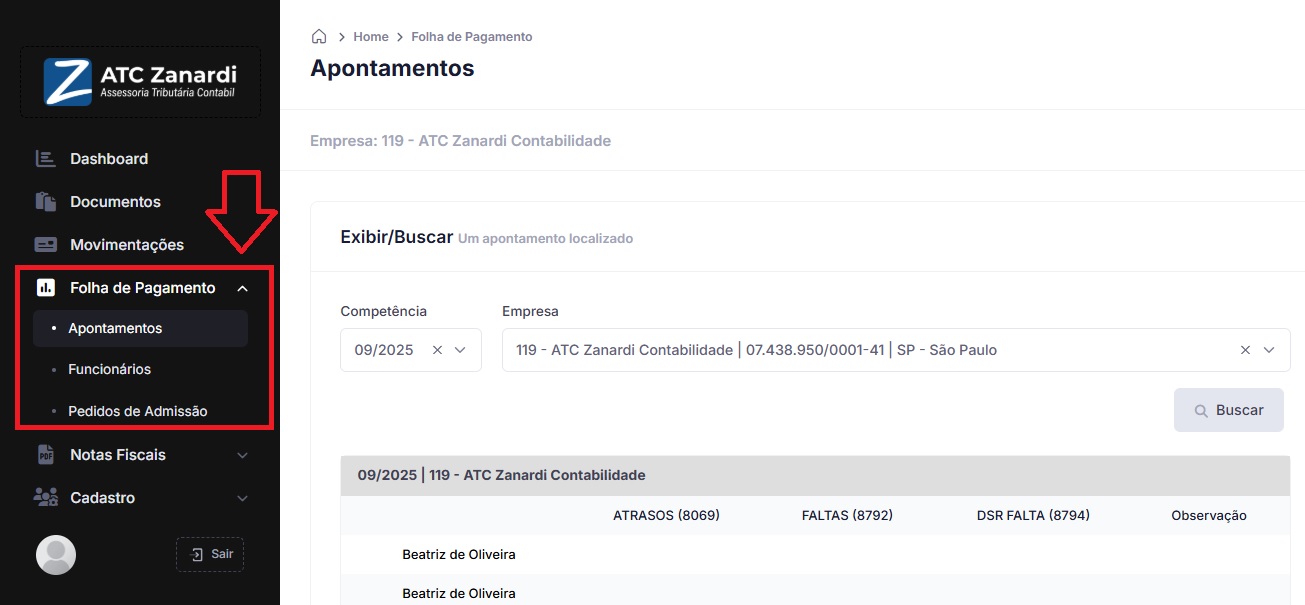Open the user avatar profile

[x=56, y=555]
